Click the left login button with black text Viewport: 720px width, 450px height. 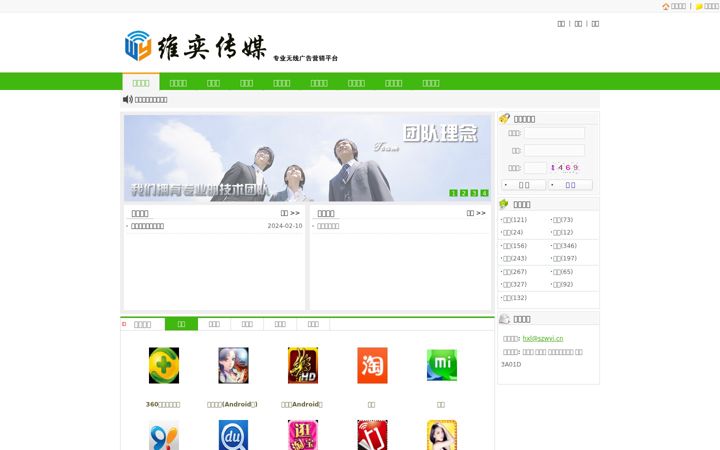[523, 185]
